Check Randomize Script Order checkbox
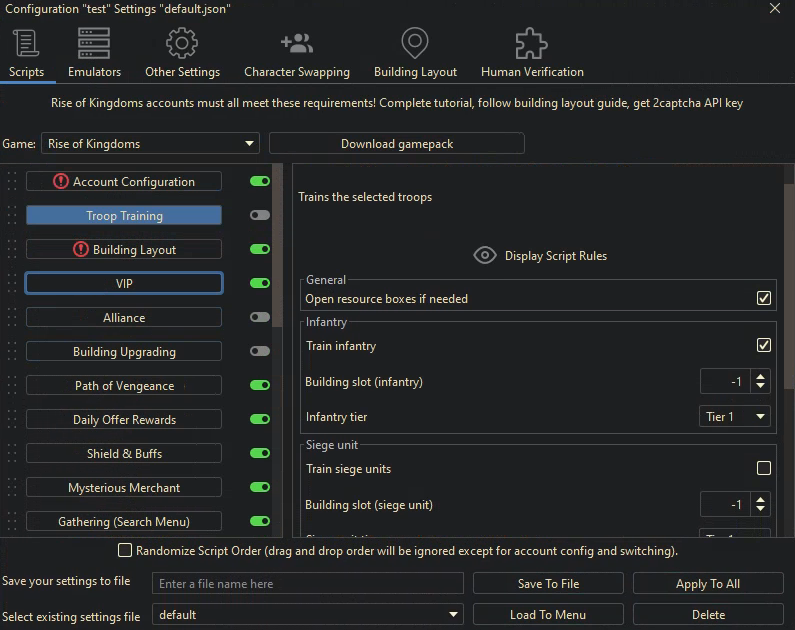 click(x=125, y=550)
